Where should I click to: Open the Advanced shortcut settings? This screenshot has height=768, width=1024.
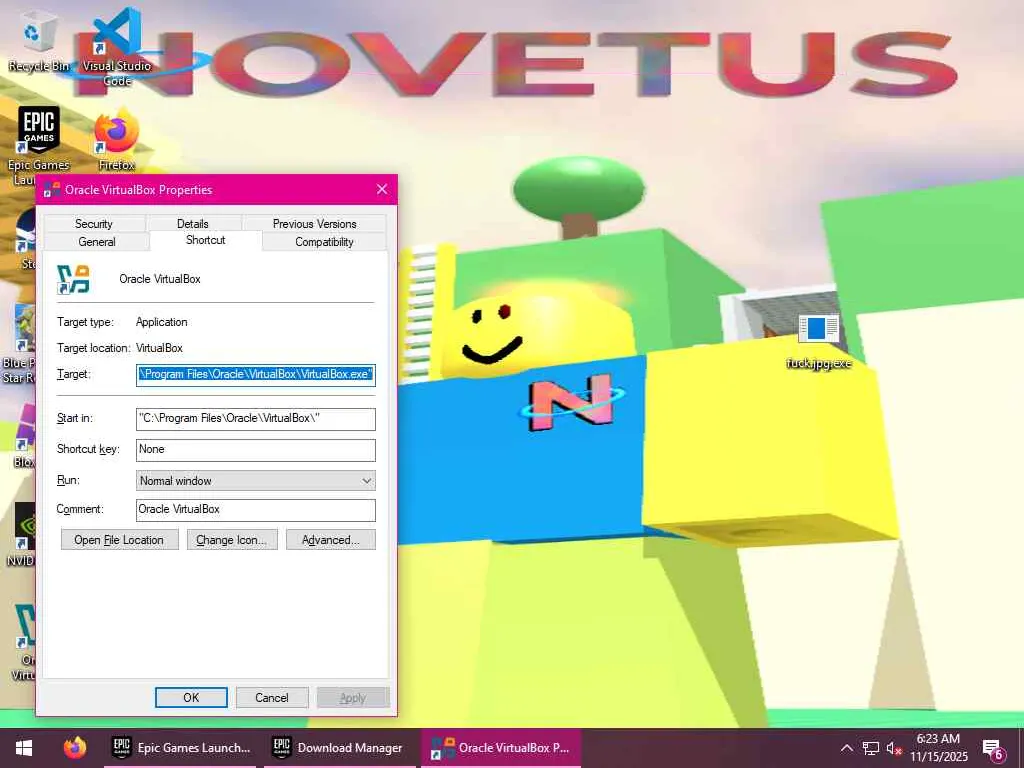(x=330, y=540)
